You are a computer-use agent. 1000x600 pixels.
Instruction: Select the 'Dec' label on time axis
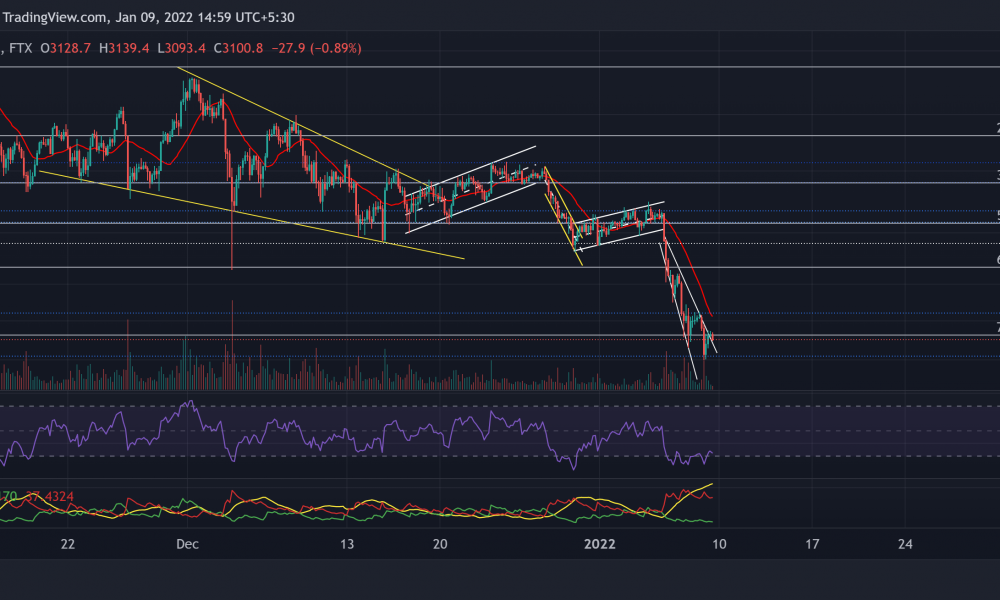coord(188,544)
